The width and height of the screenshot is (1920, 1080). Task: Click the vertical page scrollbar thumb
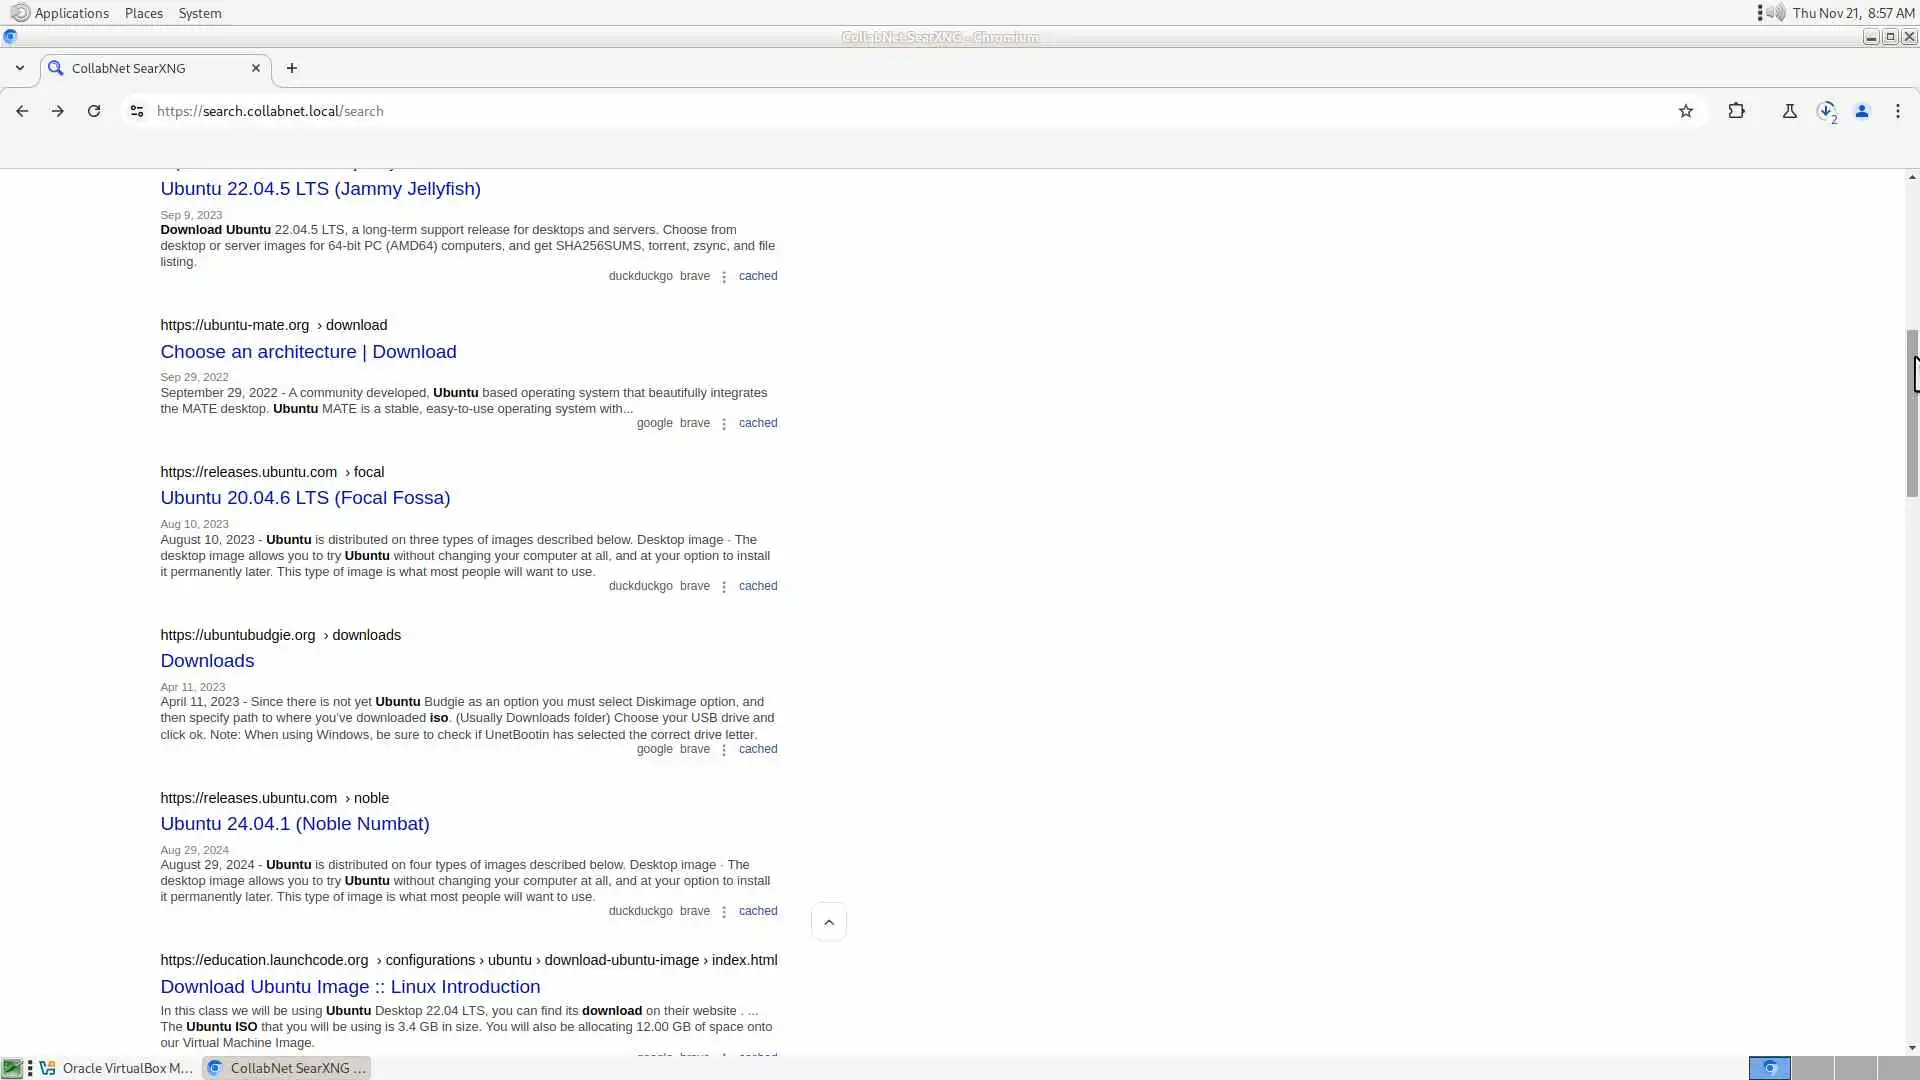point(1912,412)
